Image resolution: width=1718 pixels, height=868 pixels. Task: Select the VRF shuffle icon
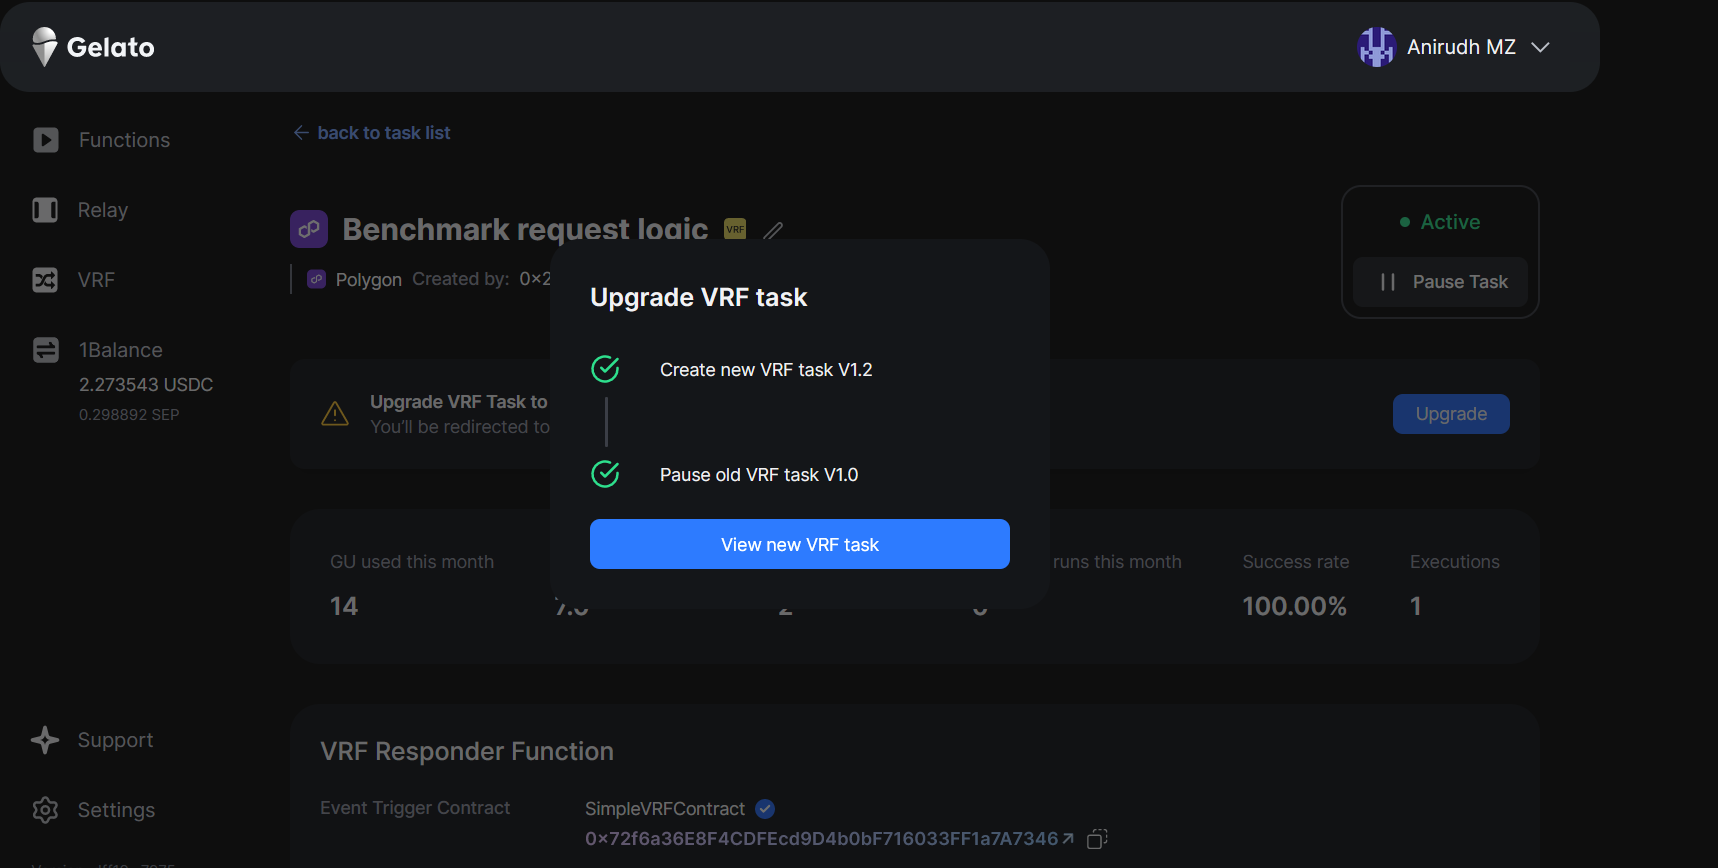(x=45, y=280)
